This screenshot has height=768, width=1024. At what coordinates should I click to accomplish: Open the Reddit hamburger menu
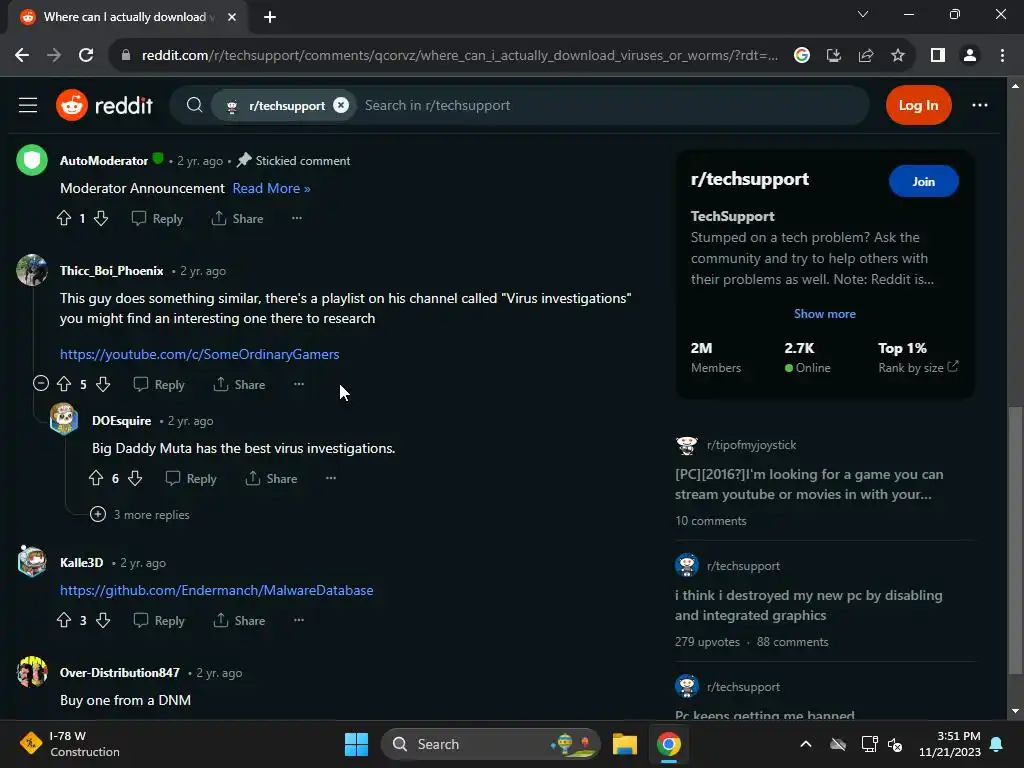[x=27, y=105]
